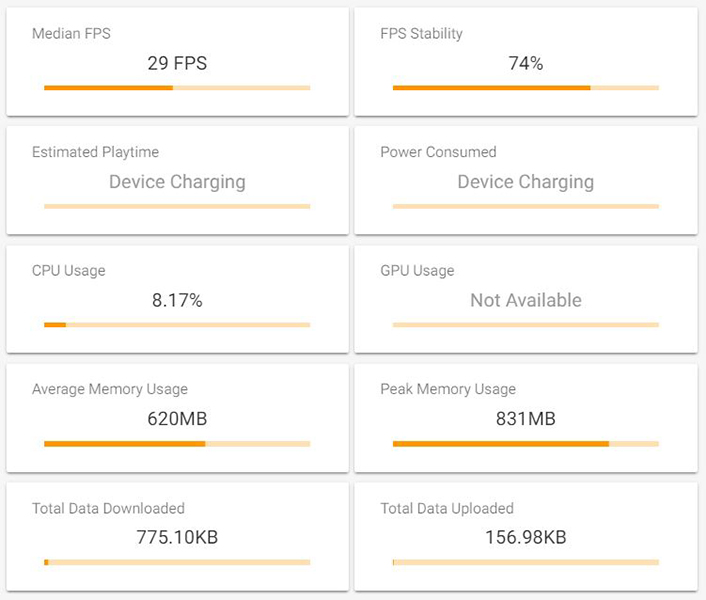The height and width of the screenshot is (600, 706).
Task: Click the 8.17% CPU usage value
Action: (x=177, y=300)
